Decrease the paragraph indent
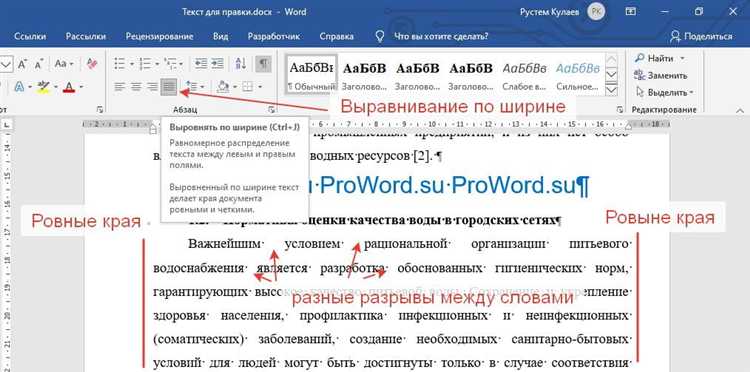The image size is (750, 372). click(201, 64)
